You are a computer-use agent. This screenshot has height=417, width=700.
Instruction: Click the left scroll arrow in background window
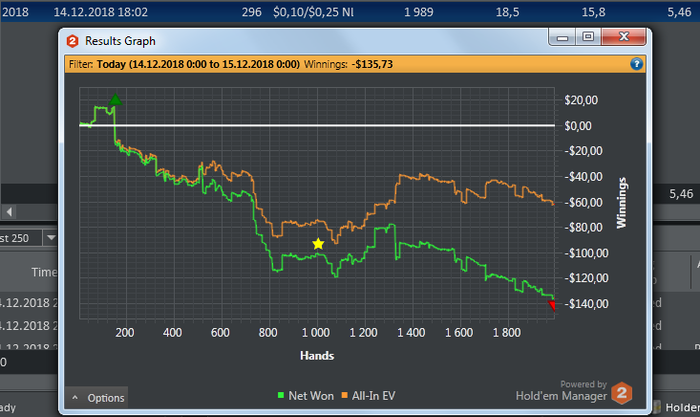pyautogui.click(x=9, y=211)
